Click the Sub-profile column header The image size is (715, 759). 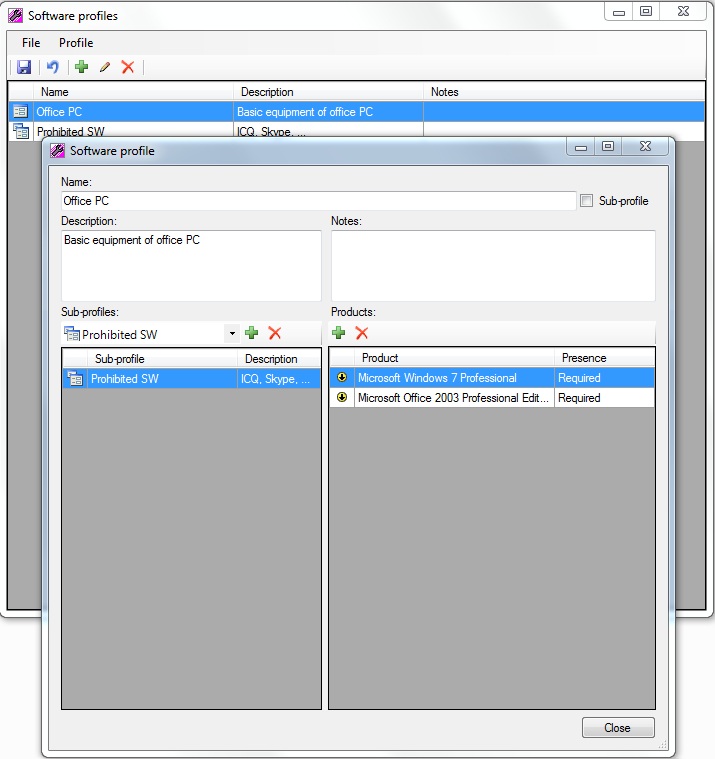click(x=162, y=359)
